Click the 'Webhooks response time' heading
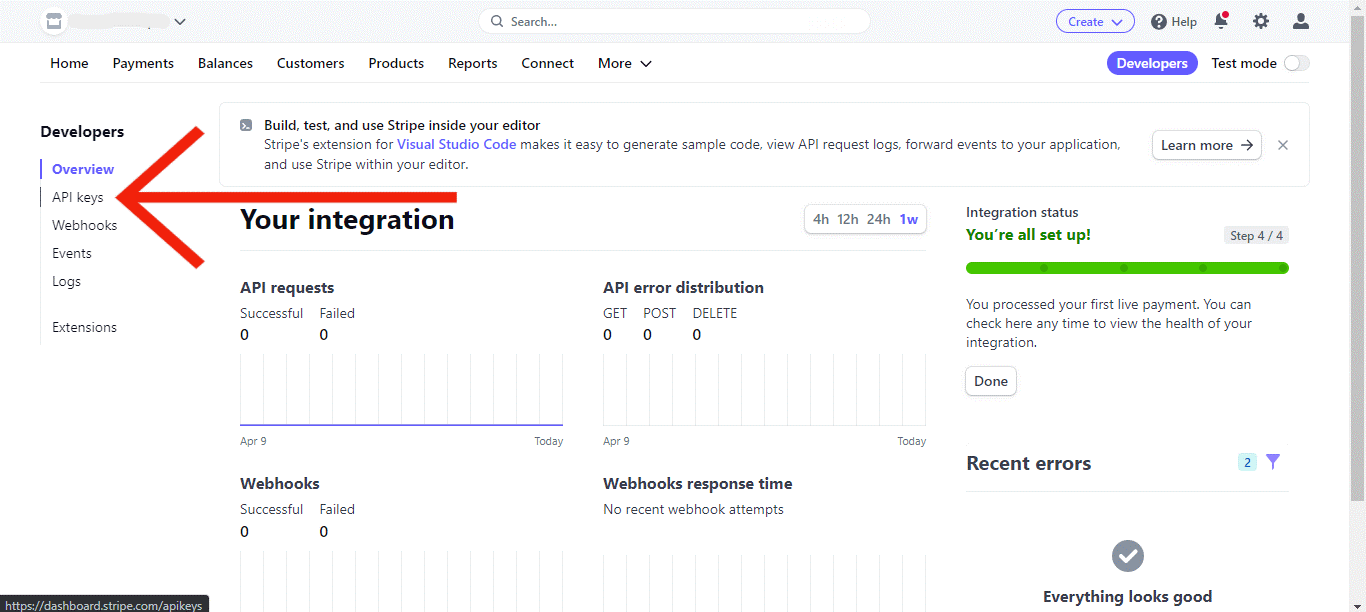 tap(697, 484)
